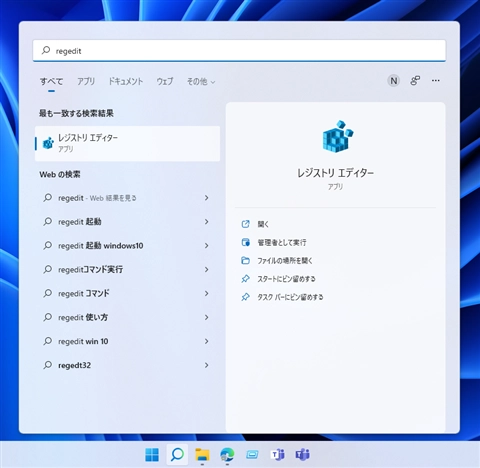Expand arrow for 'regedit 起動 windows10'

(207, 246)
